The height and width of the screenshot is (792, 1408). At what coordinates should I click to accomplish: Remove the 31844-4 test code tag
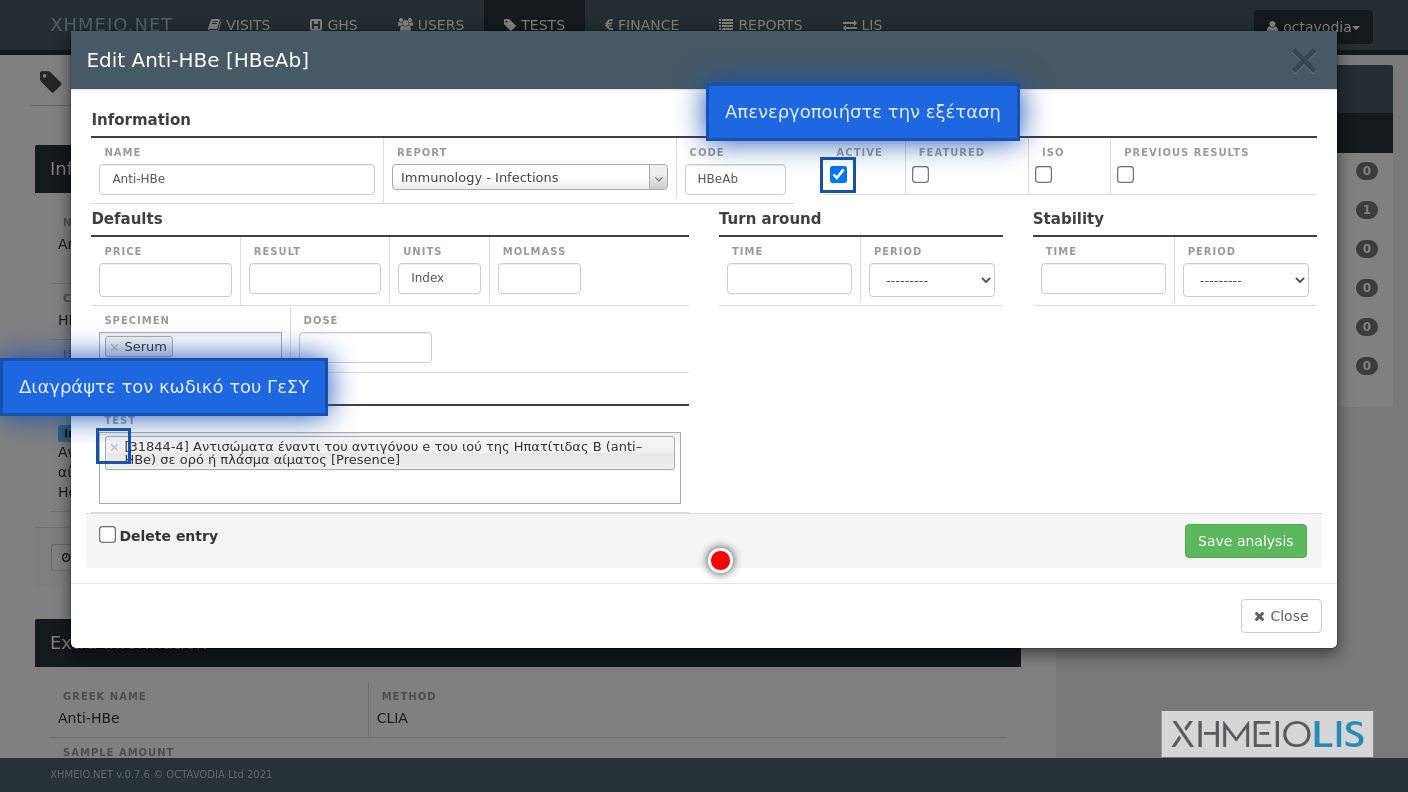click(x=114, y=447)
